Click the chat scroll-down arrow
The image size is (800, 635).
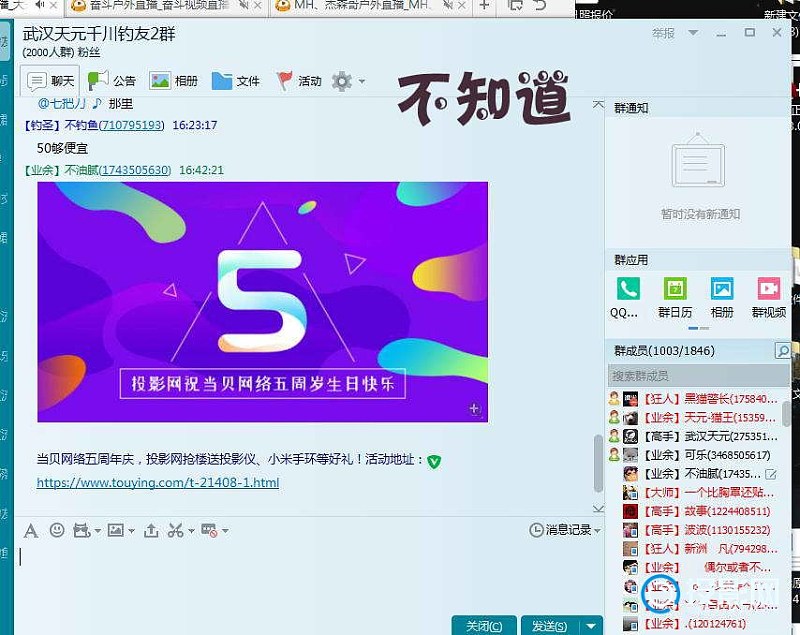coord(598,509)
